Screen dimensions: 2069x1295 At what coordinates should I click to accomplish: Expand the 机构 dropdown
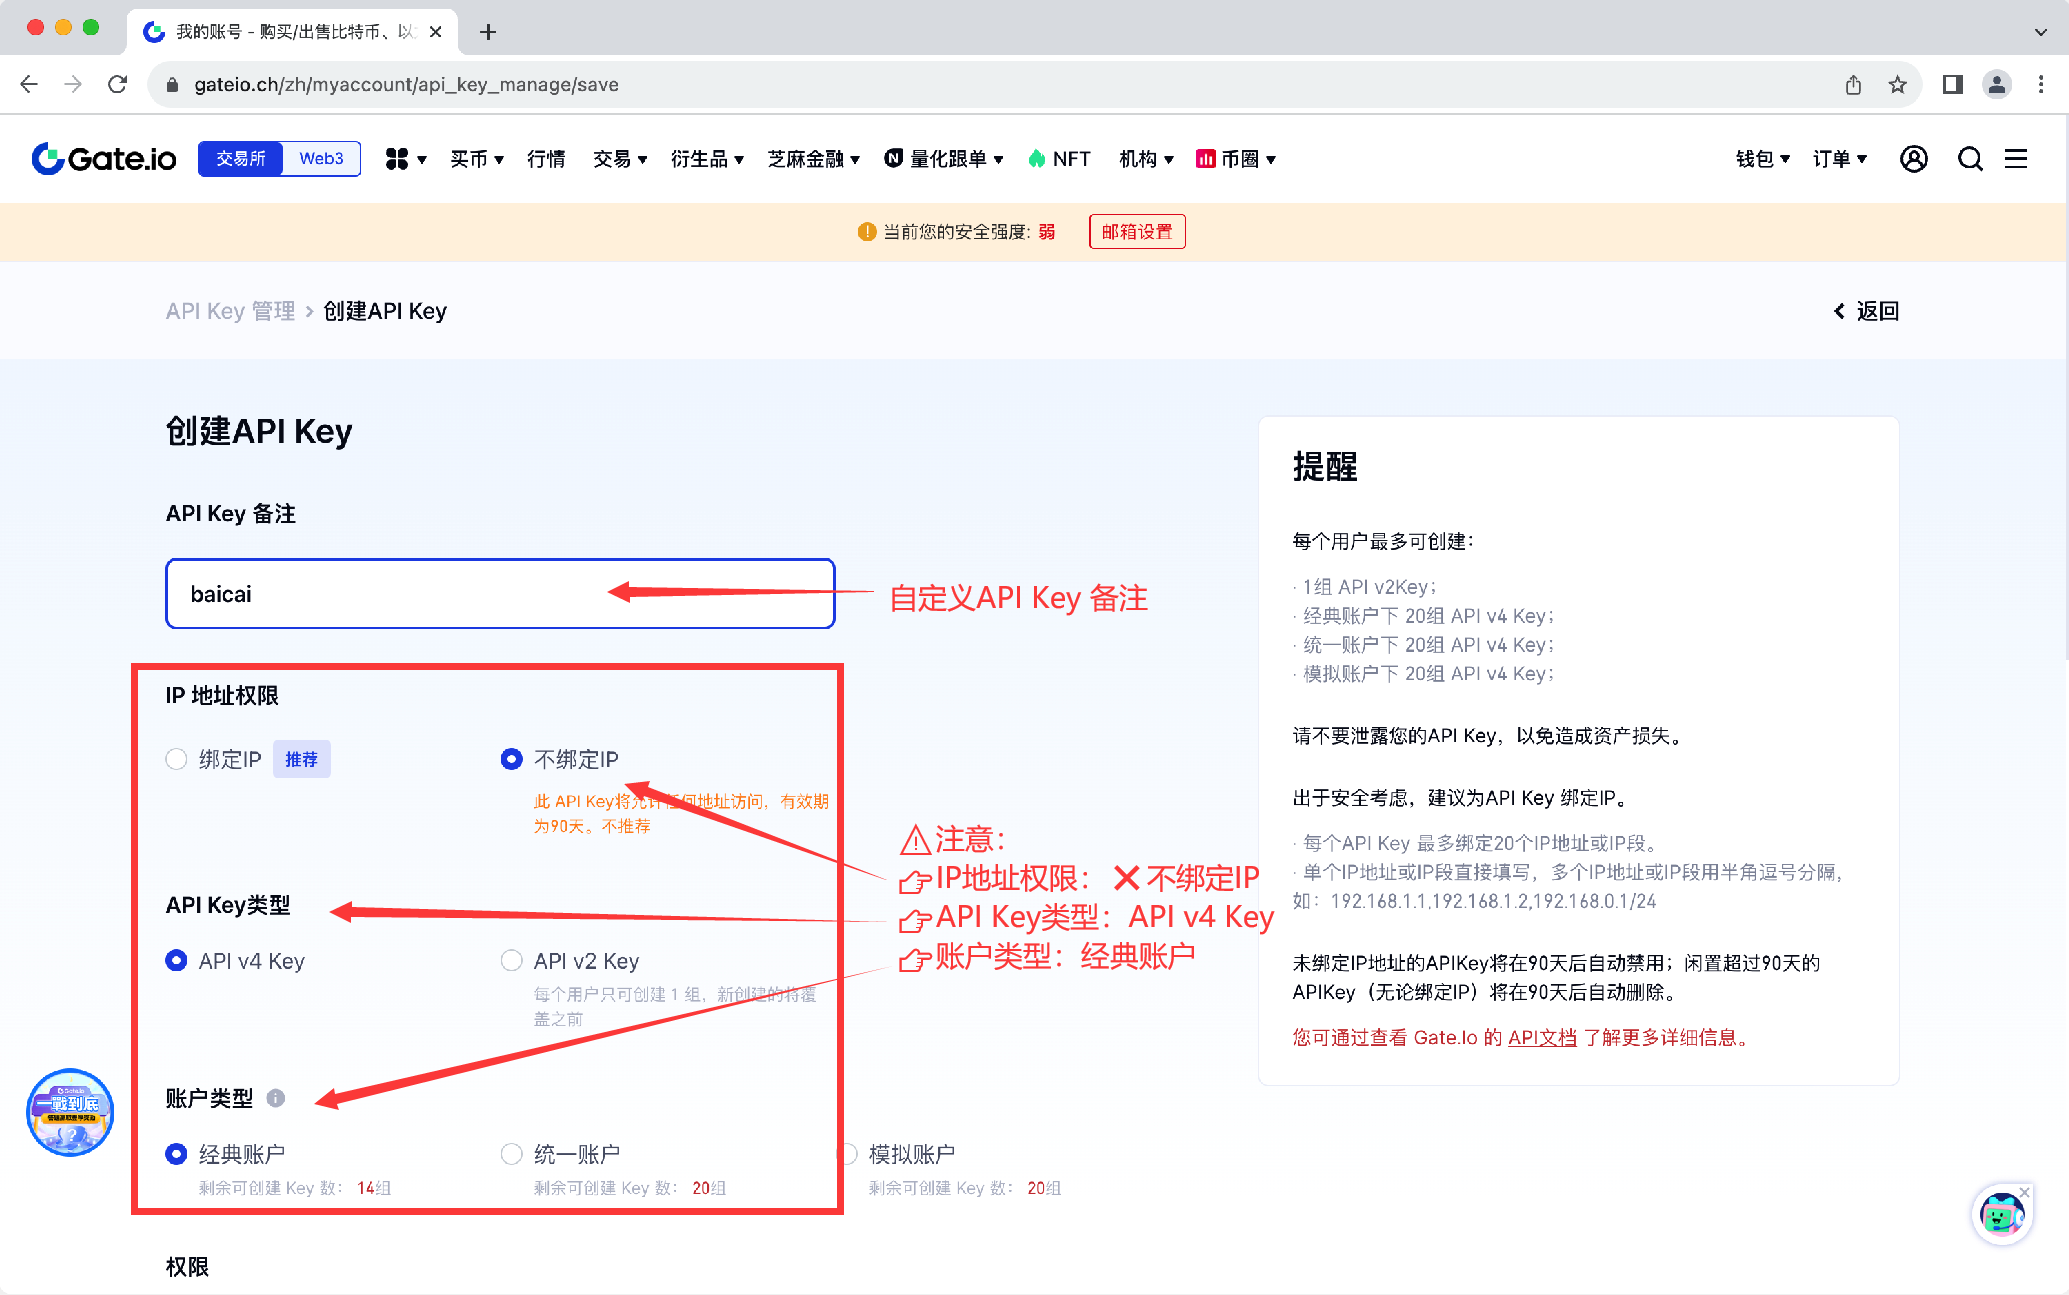tap(1146, 159)
